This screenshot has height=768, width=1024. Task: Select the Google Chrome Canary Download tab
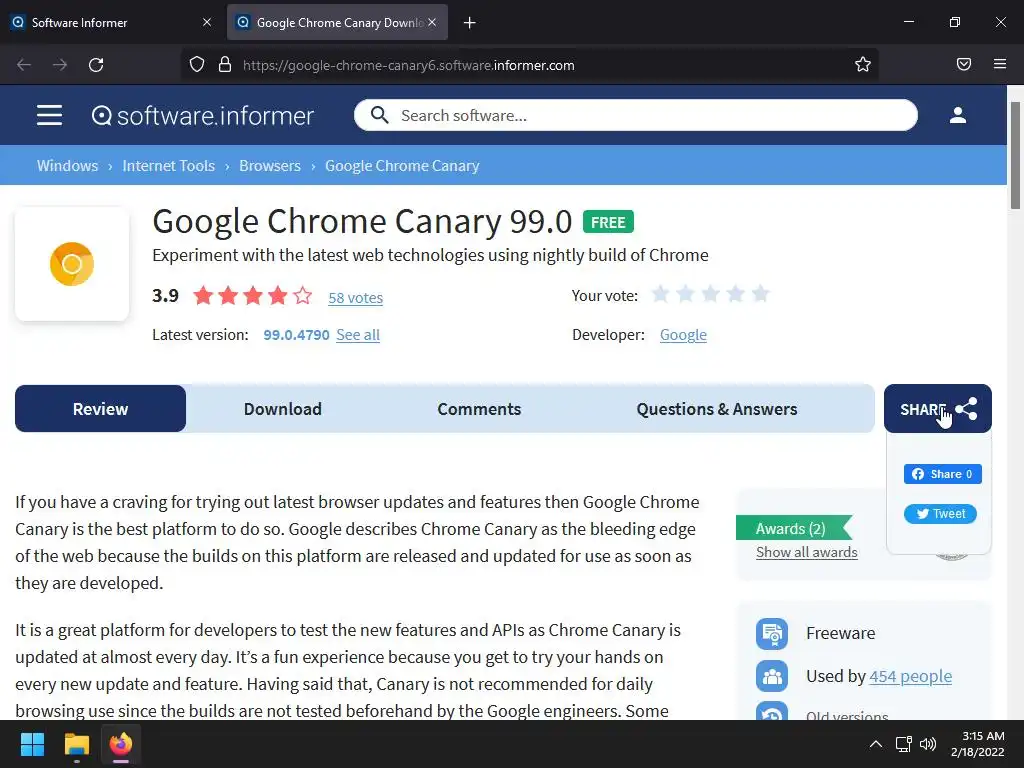[x=337, y=22]
